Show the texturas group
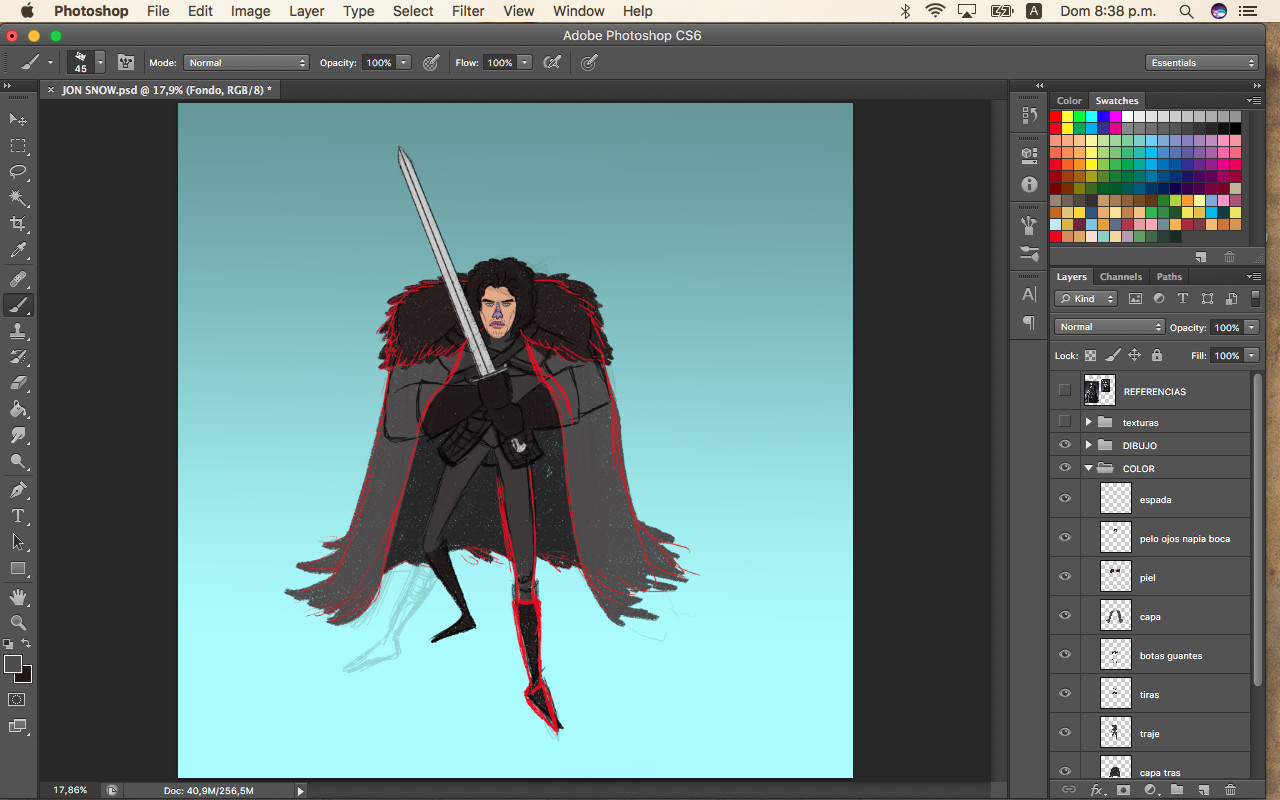This screenshot has width=1280, height=800. (1064, 422)
